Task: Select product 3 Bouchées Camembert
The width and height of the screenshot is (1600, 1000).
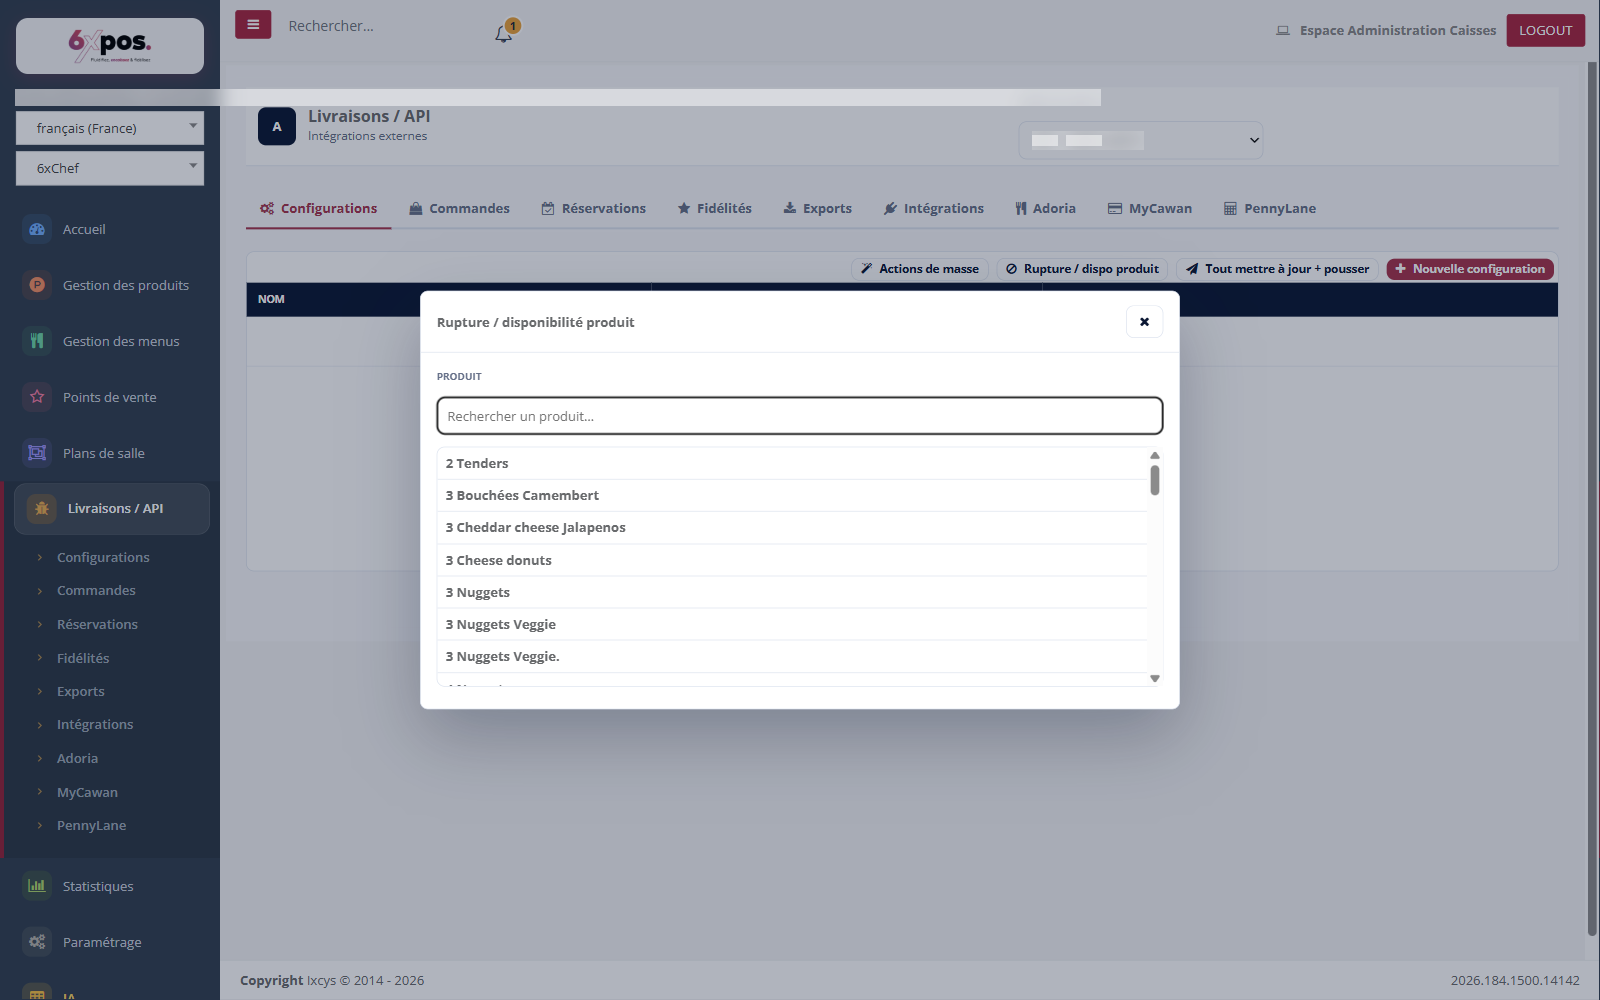Action: tap(792, 496)
